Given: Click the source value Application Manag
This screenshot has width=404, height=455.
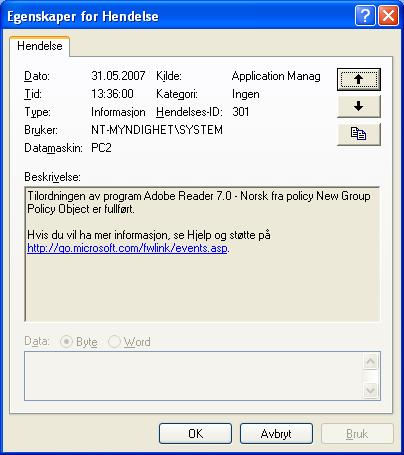Looking at the screenshot, I should pos(276,76).
